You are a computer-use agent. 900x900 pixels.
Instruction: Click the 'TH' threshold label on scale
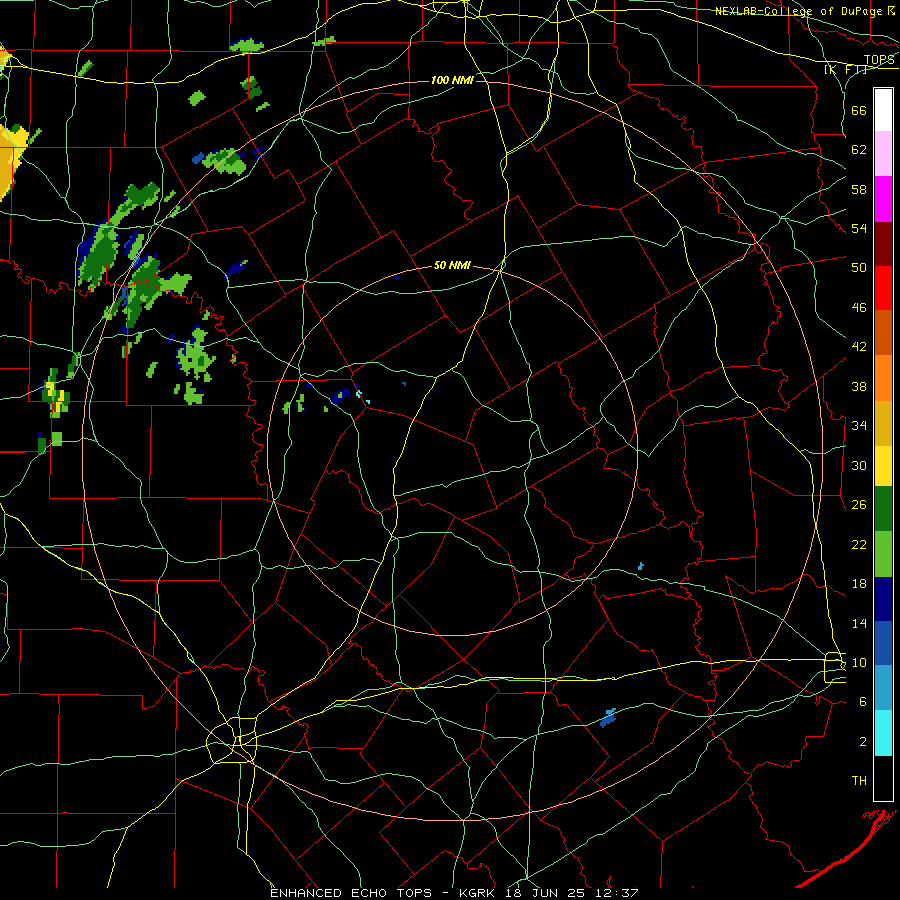pyautogui.click(x=859, y=781)
